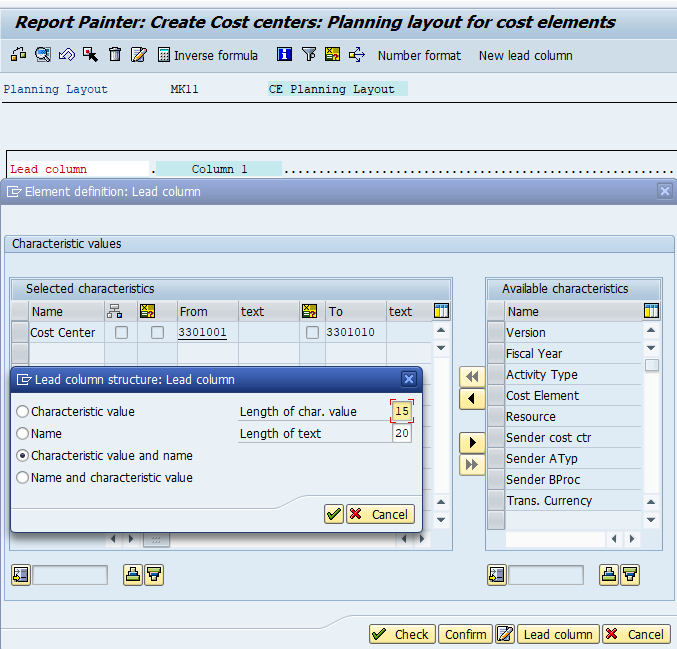Click the filter funnel icon in toolbar
Screen dimensions: 677x649
tap(309, 55)
